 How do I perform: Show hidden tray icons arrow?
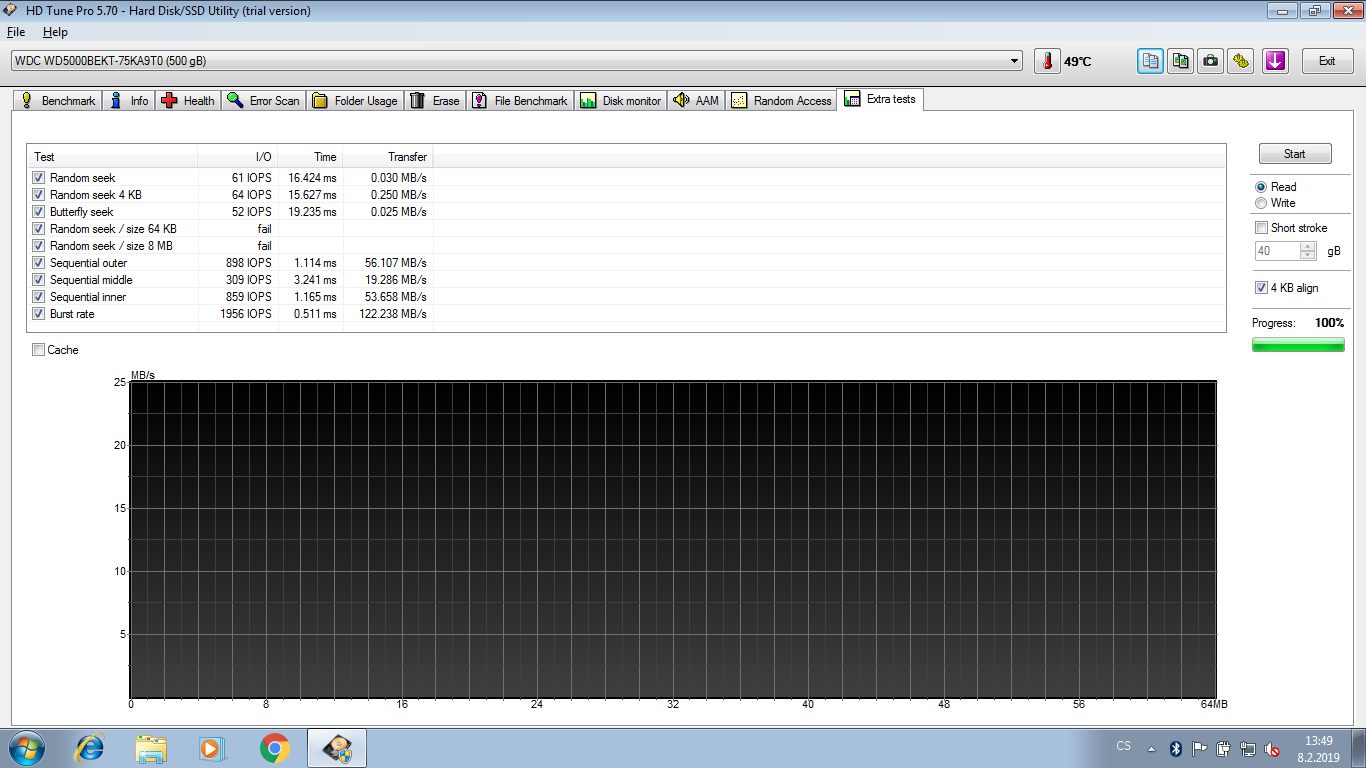[x=1151, y=749]
